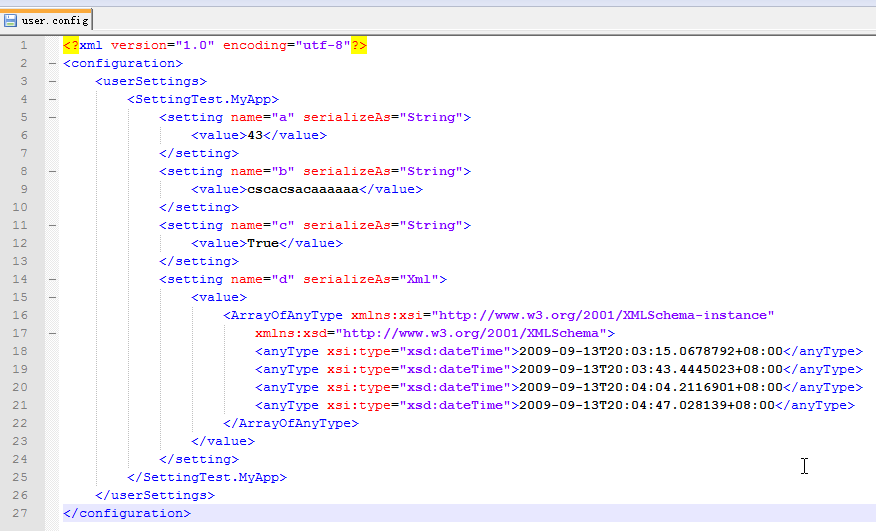This screenshot has height=531, width=876.
Task: Click the XMLSchema-instance URL on line 16
Action: [603, 315]
